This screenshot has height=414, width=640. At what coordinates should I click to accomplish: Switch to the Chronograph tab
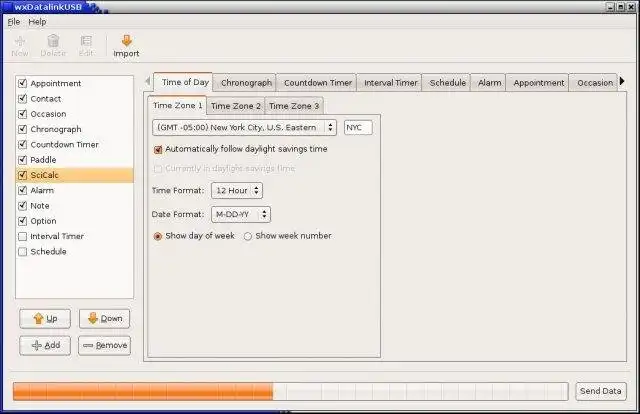246,82
